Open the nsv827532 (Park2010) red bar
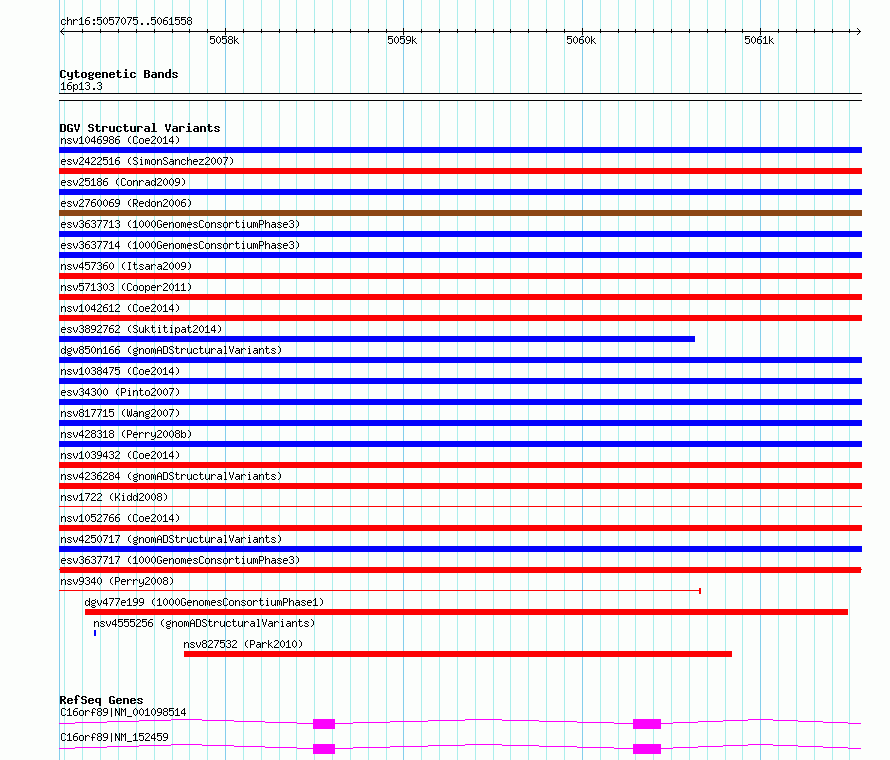Image resolution: width=890 pixels, height=760 pixels. point(457,654)
